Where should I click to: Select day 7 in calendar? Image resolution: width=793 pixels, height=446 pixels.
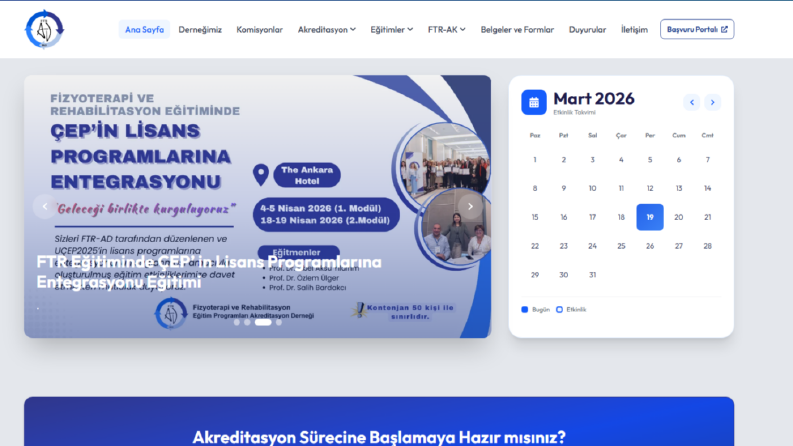tap(708, 160)
